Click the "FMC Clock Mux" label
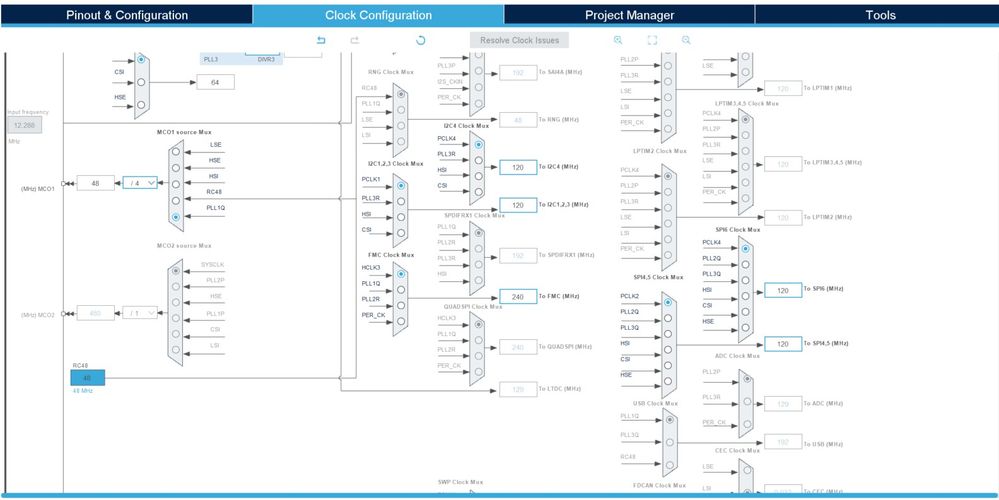Viewport: 999px width, 500px height. click(391, 255)
